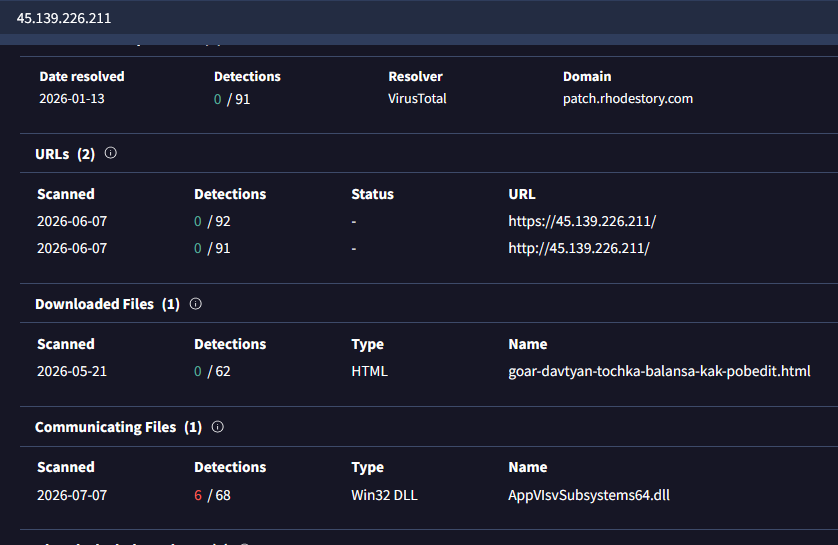838x545 pixels.
Task: Click the 2026-06-07 date of https URL
Action: 72,221
